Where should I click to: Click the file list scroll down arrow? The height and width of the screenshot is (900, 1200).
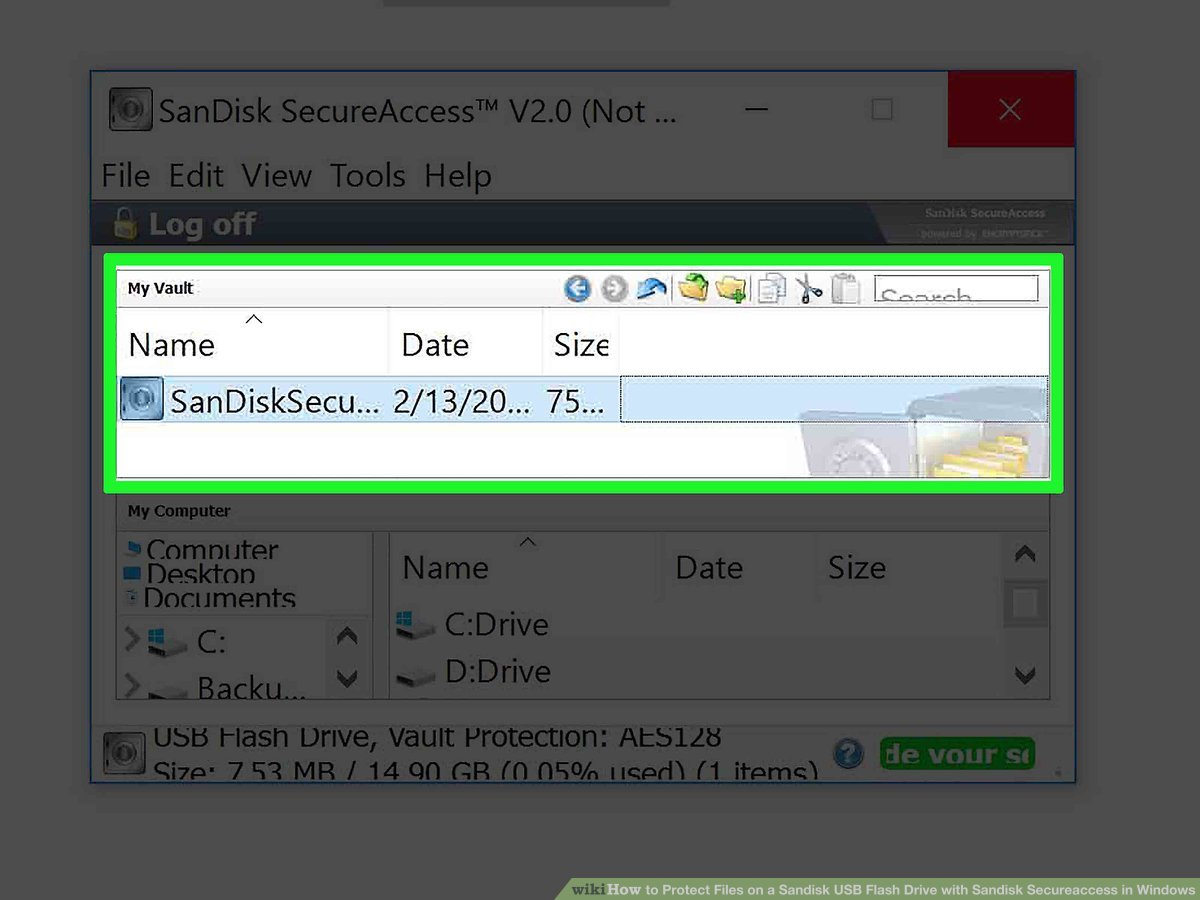click(1025, 675)
